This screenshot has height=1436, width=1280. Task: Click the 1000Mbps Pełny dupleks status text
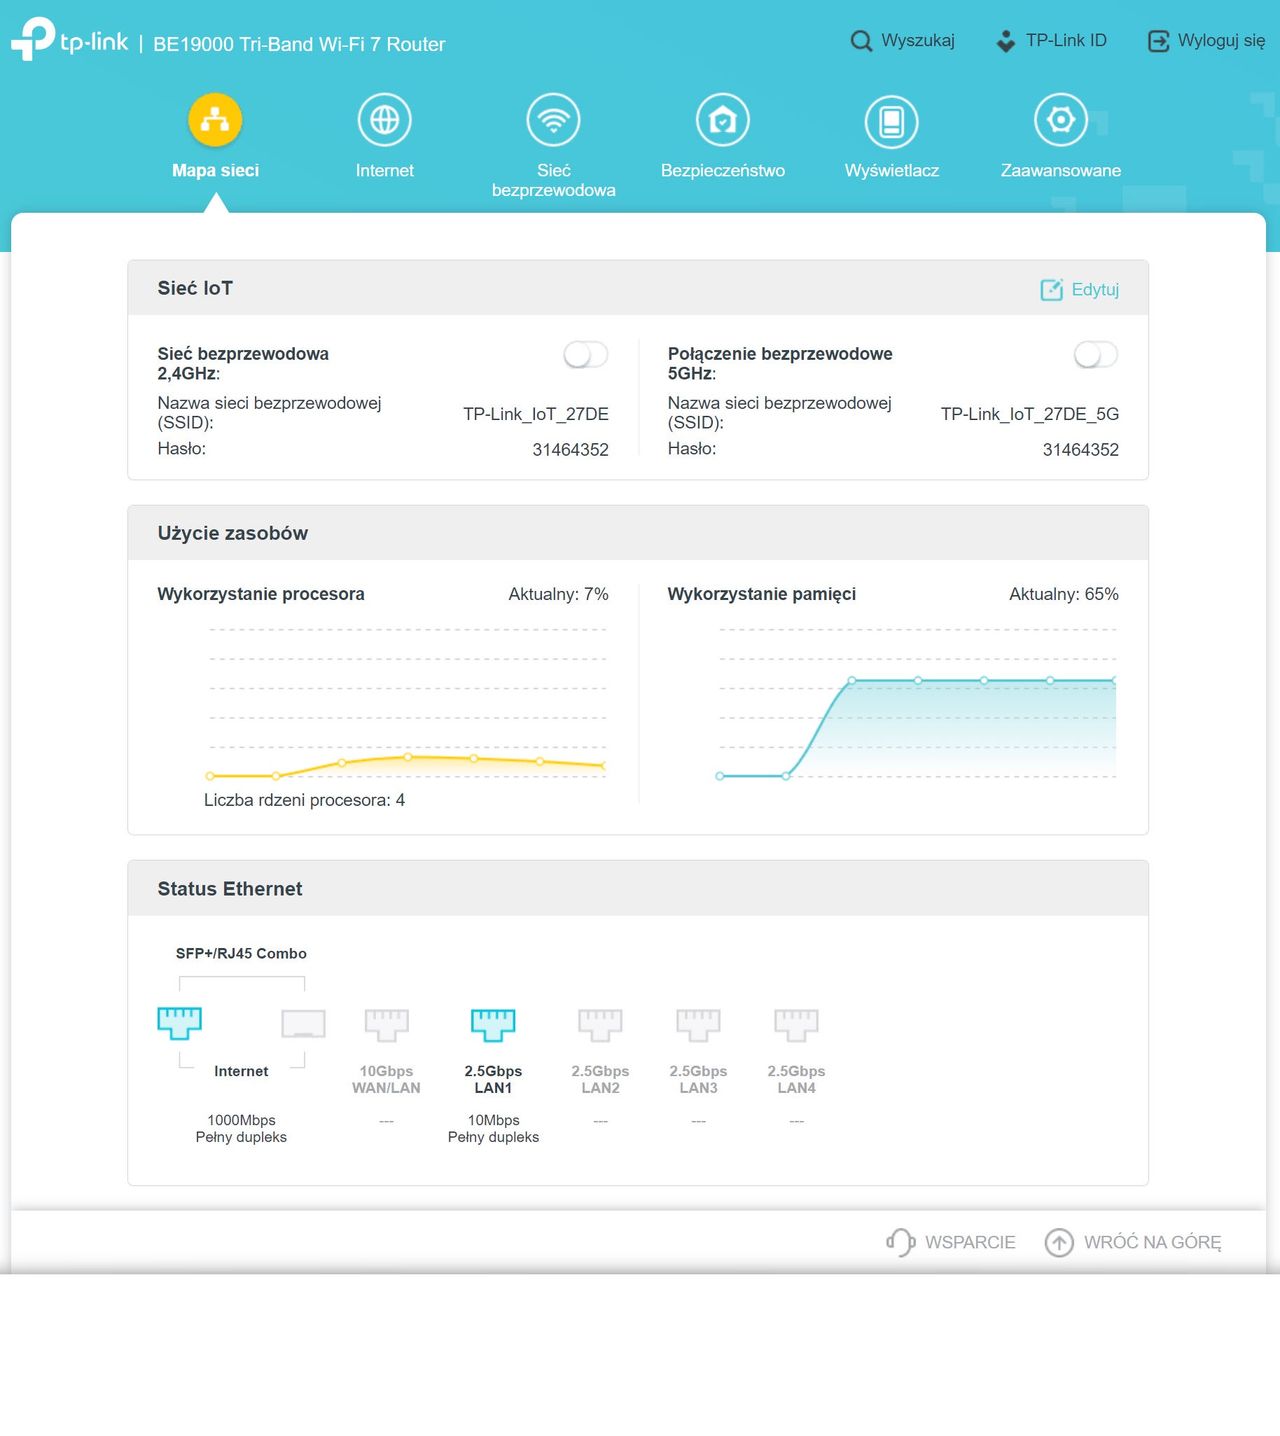click(x=241, y=1129)
